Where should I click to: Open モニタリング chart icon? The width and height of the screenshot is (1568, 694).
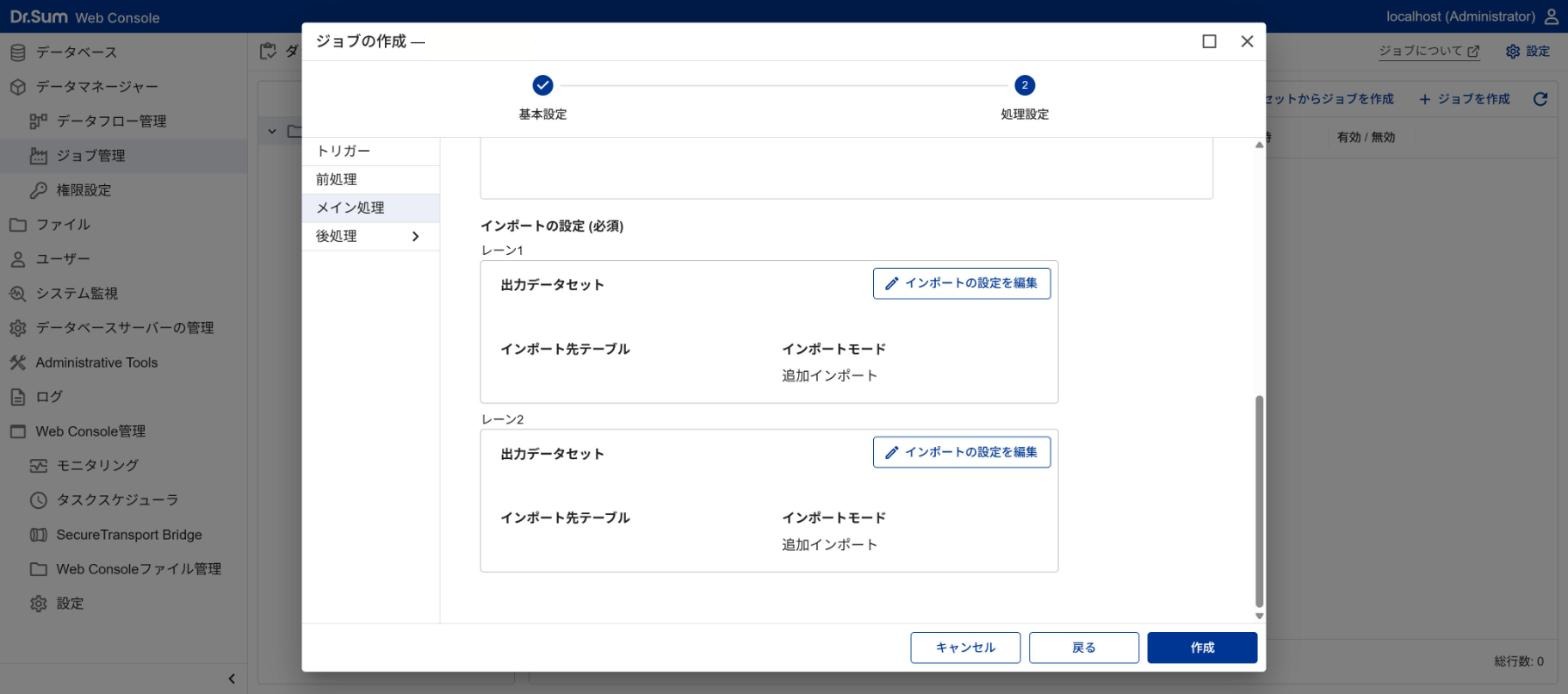pyautogui.click(x=38, y=466)
